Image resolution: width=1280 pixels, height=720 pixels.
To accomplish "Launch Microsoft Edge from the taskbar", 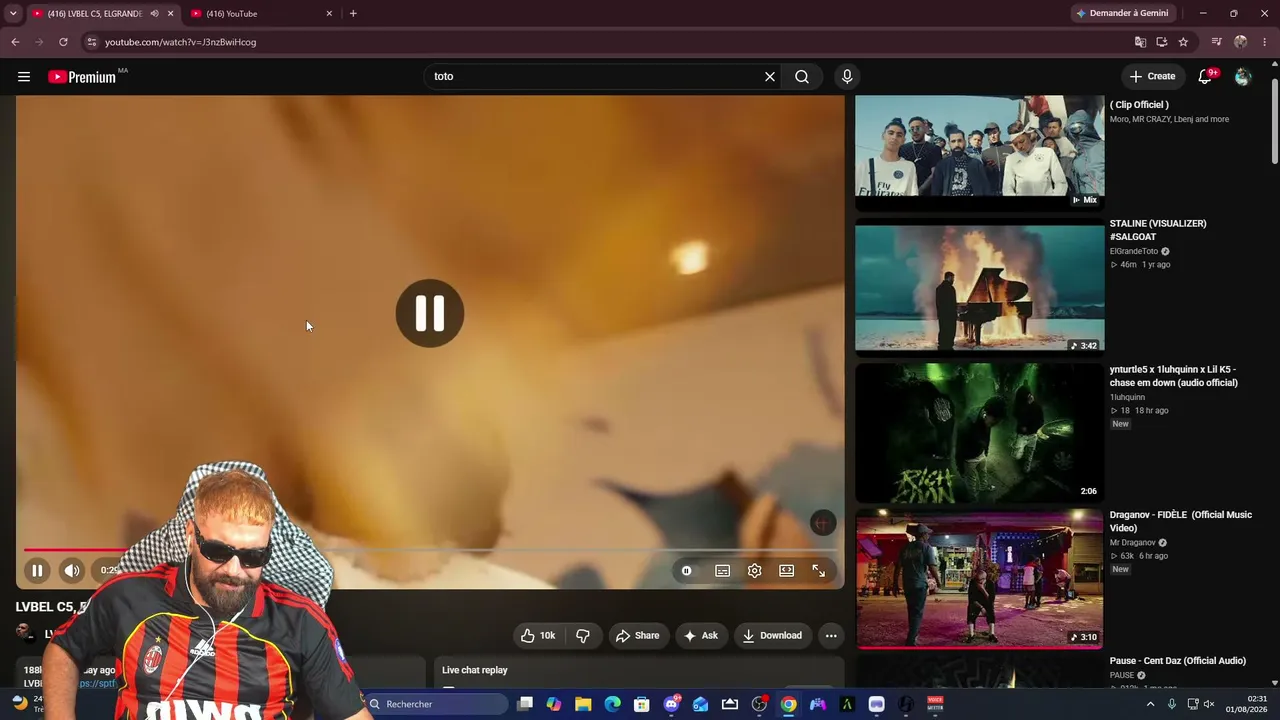I will [613, 704].
